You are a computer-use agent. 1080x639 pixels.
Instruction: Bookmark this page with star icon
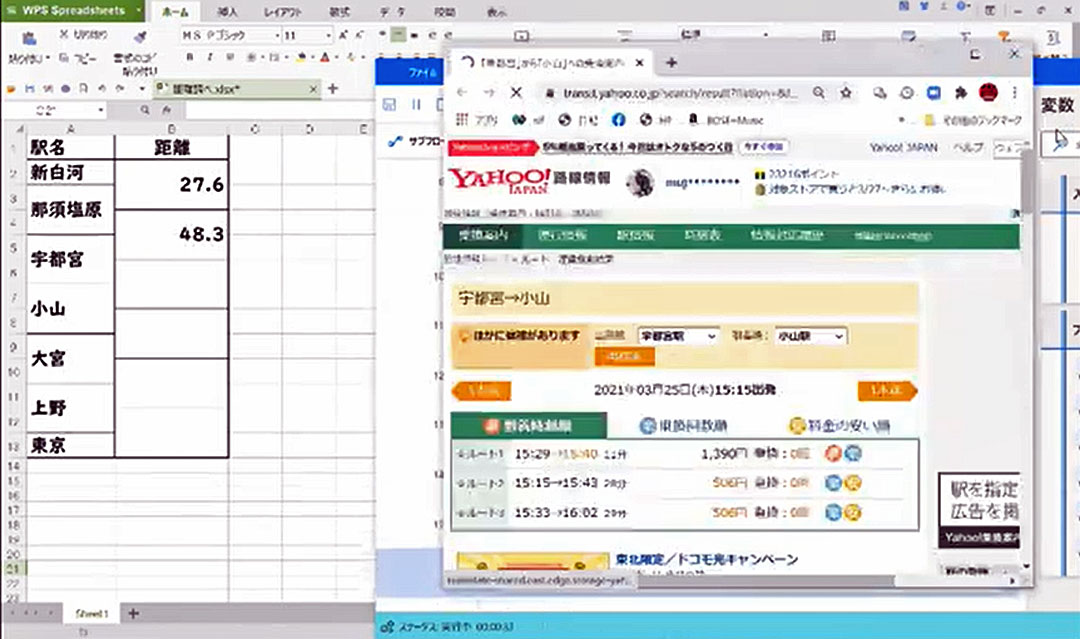point(846,92)
